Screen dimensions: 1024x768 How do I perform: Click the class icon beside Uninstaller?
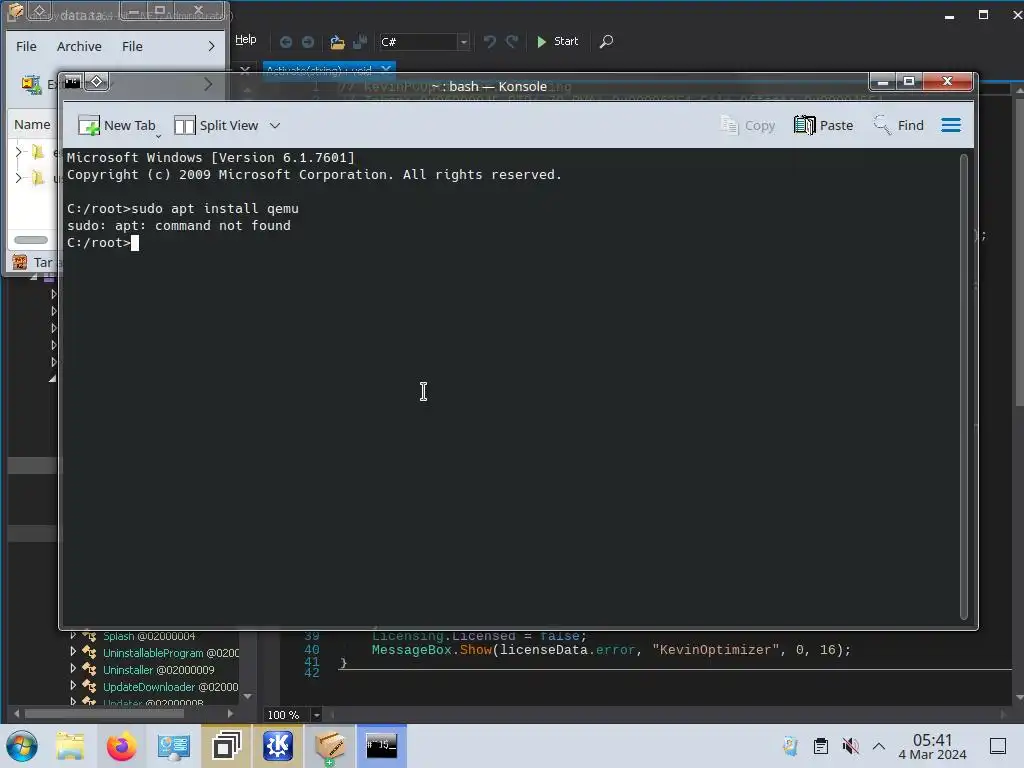coord(89,669)
